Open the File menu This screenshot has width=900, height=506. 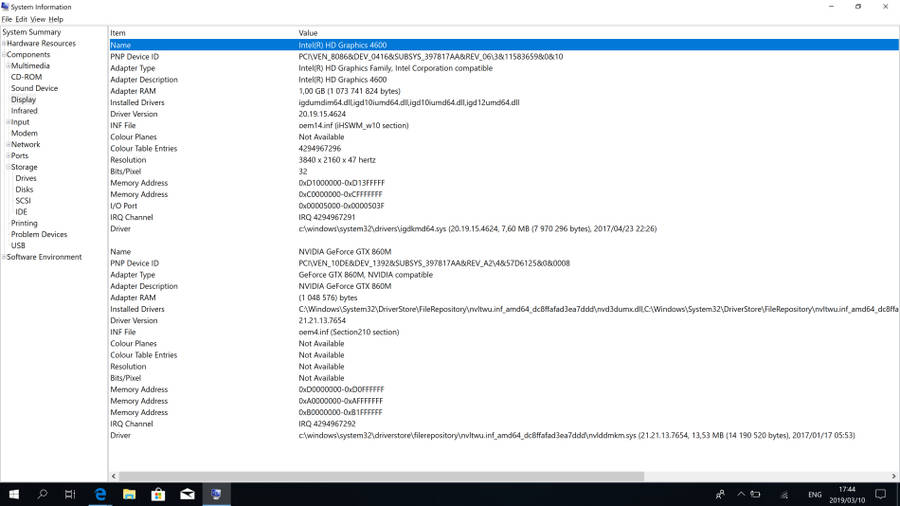[6, 19]
